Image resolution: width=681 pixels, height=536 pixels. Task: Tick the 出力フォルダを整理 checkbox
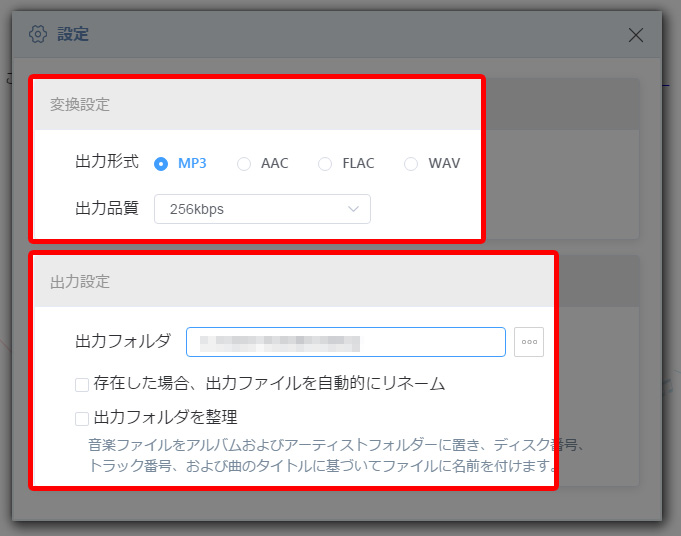82,417
